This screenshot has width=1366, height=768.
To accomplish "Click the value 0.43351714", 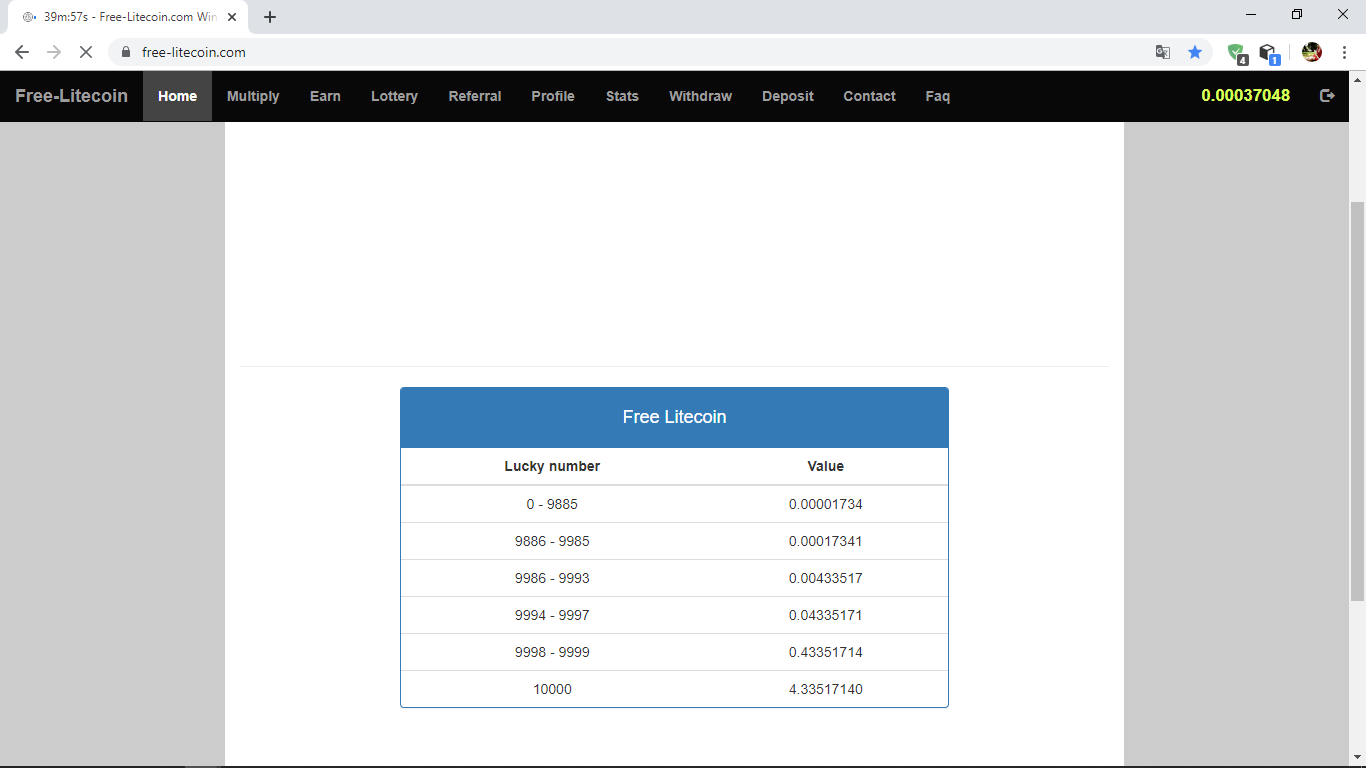I will 826,652.
